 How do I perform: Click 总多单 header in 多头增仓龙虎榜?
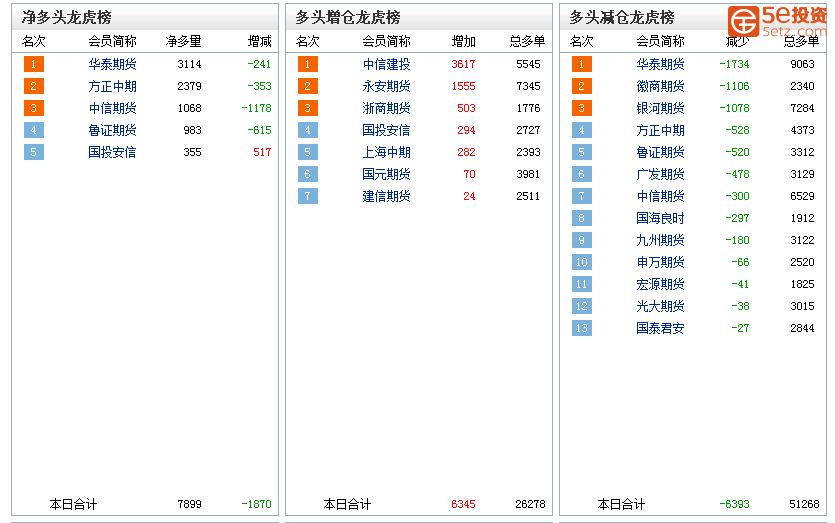pyautogui.click(x=527, y=41)
